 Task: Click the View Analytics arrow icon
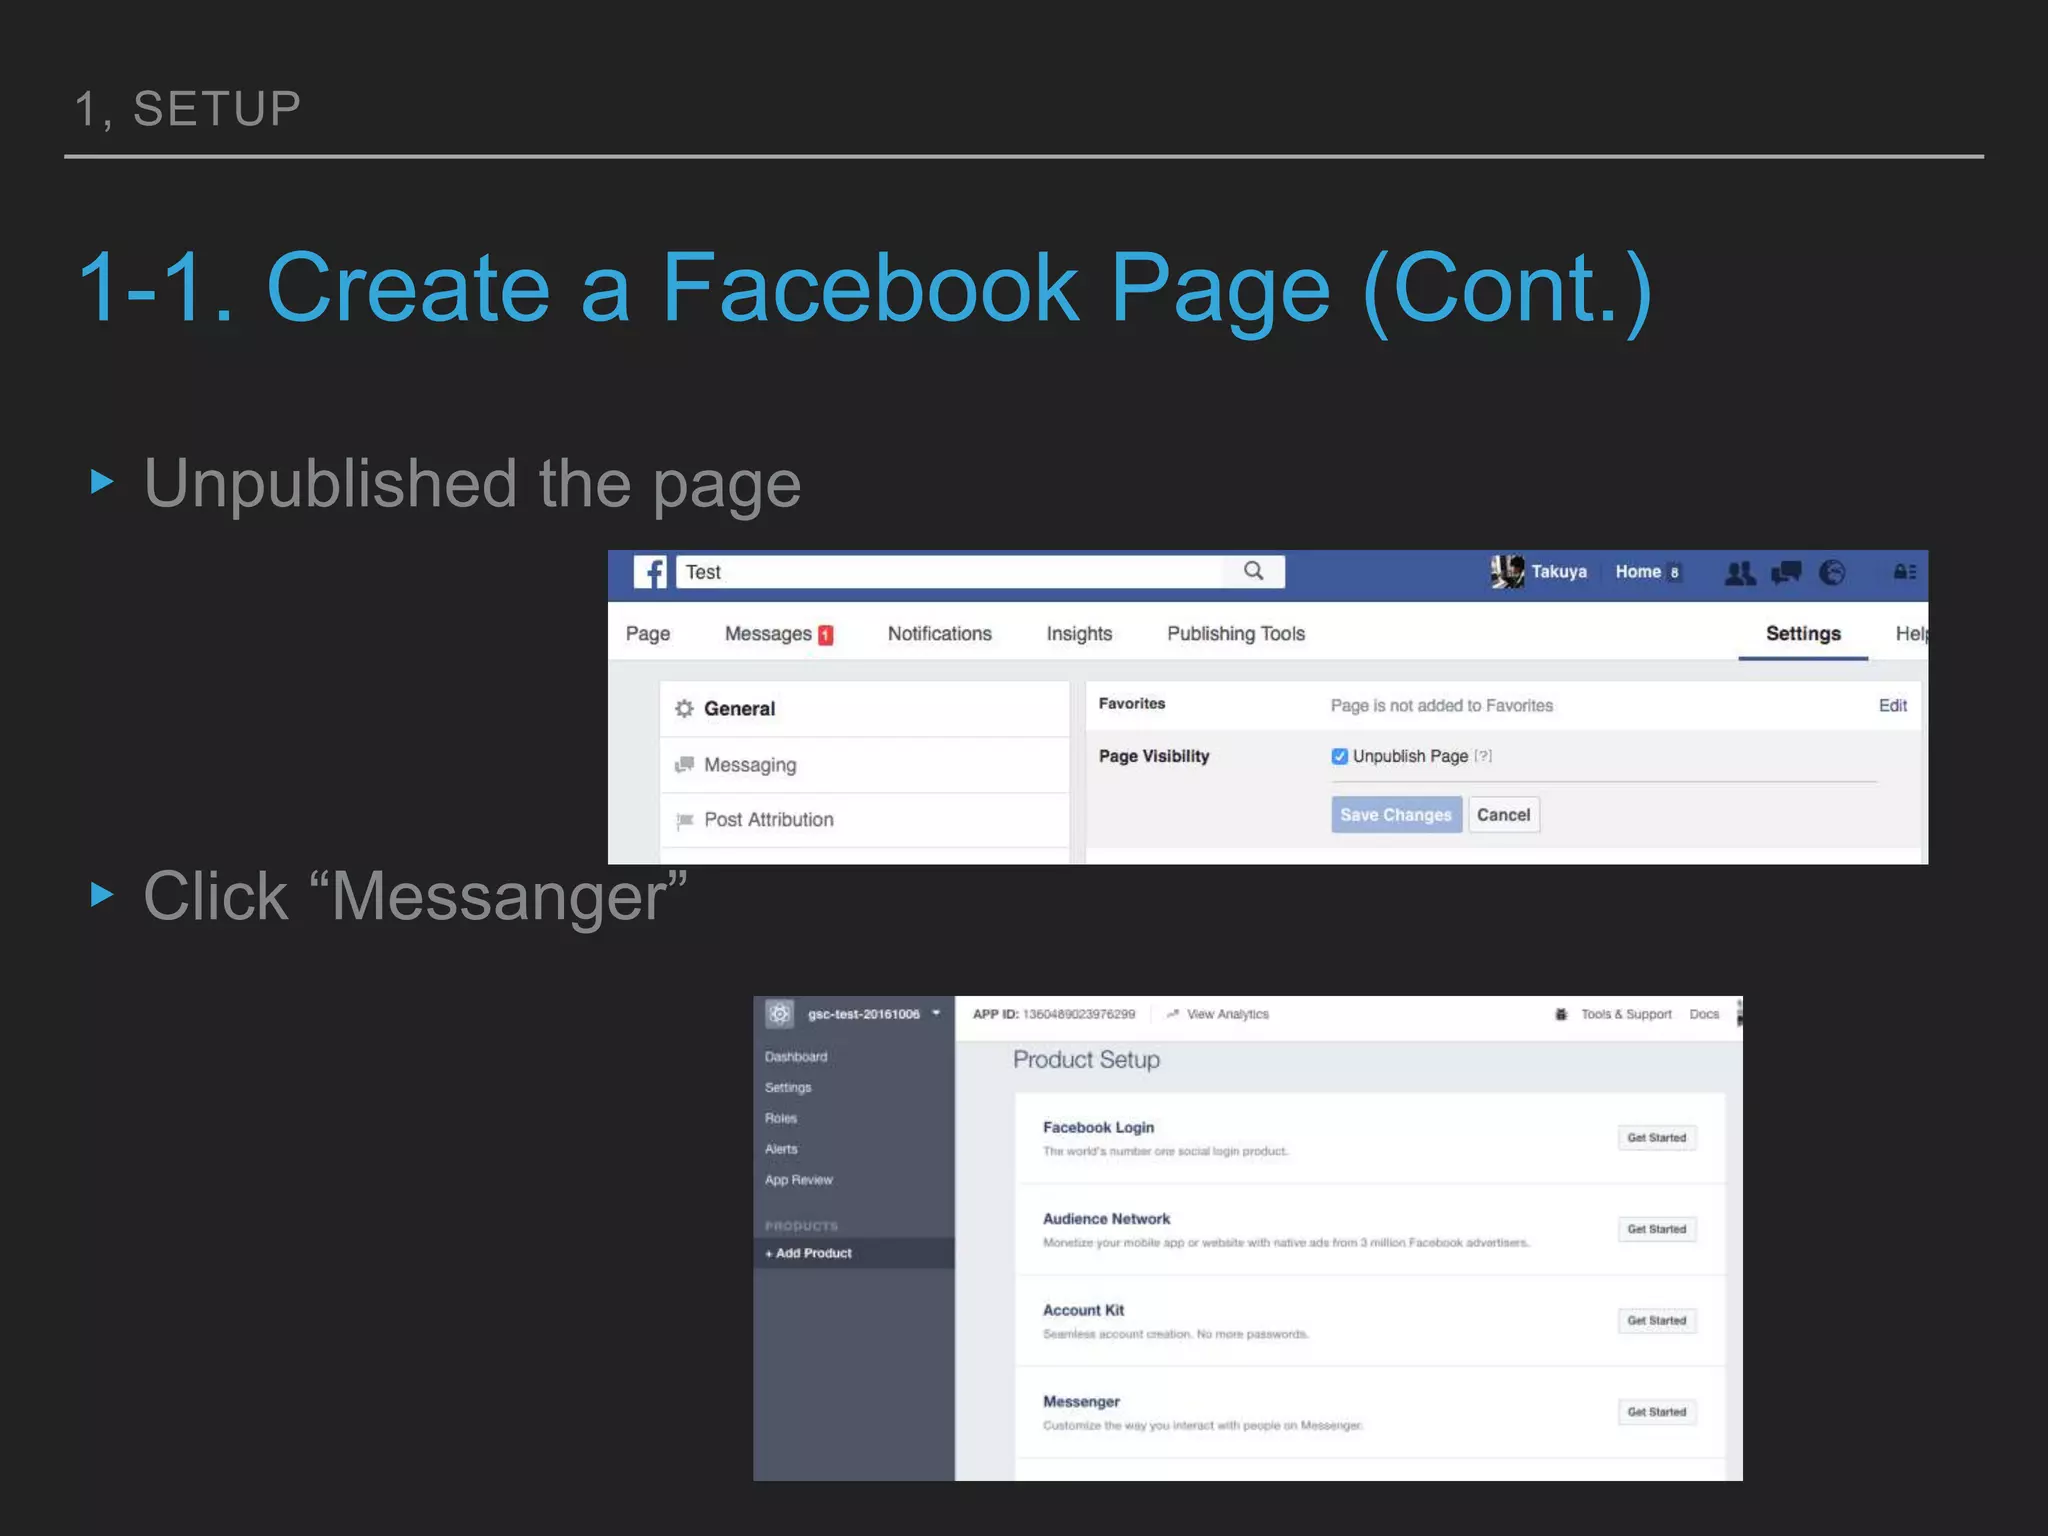pyautogui.click(x=1172, y=1014)
